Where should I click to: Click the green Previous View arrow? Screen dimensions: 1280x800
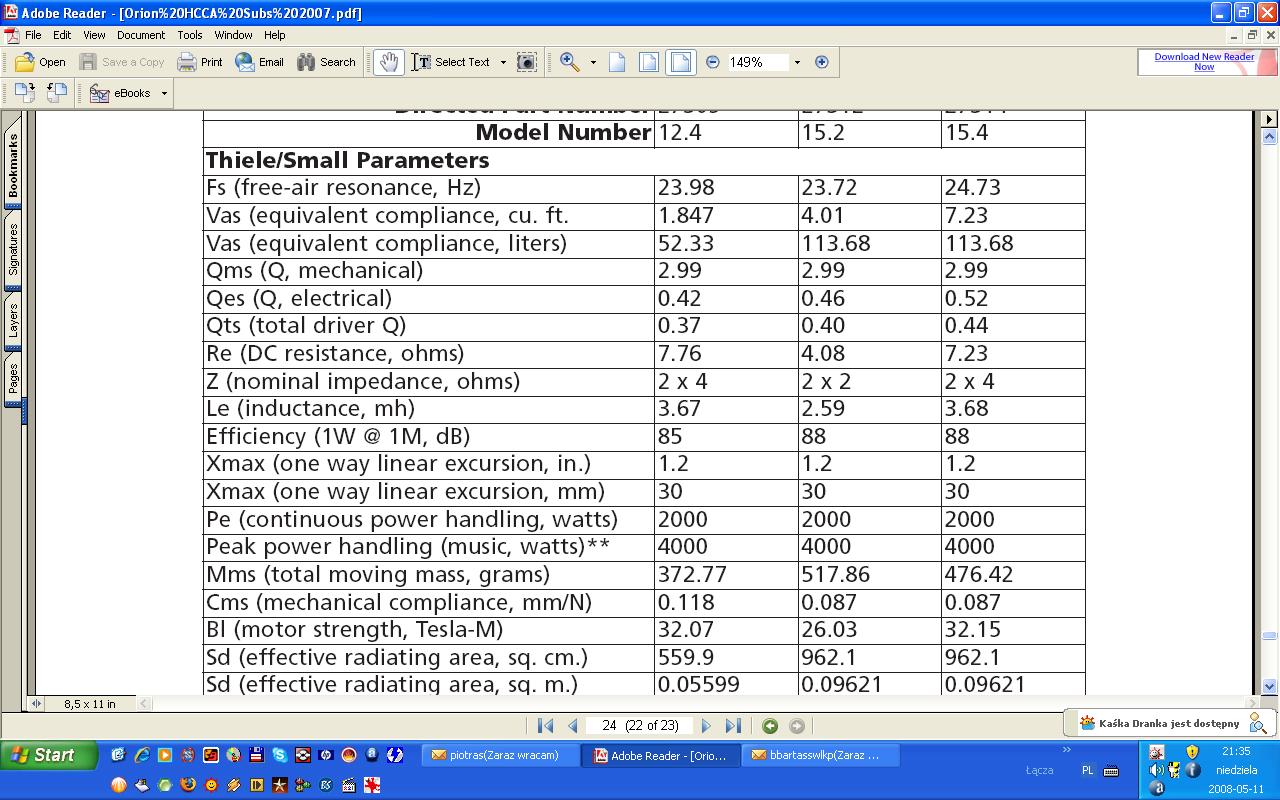(x=770, y=726)
